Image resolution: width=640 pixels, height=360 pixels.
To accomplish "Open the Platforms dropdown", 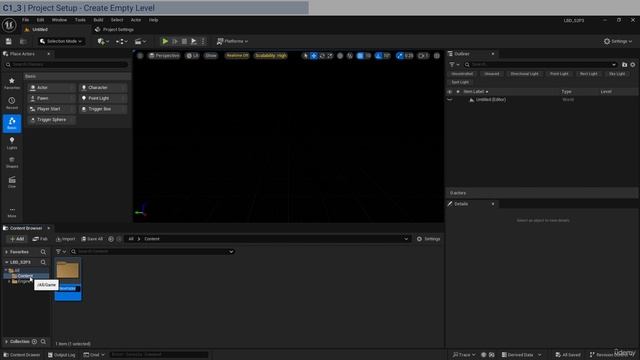I will pos(232,41).
